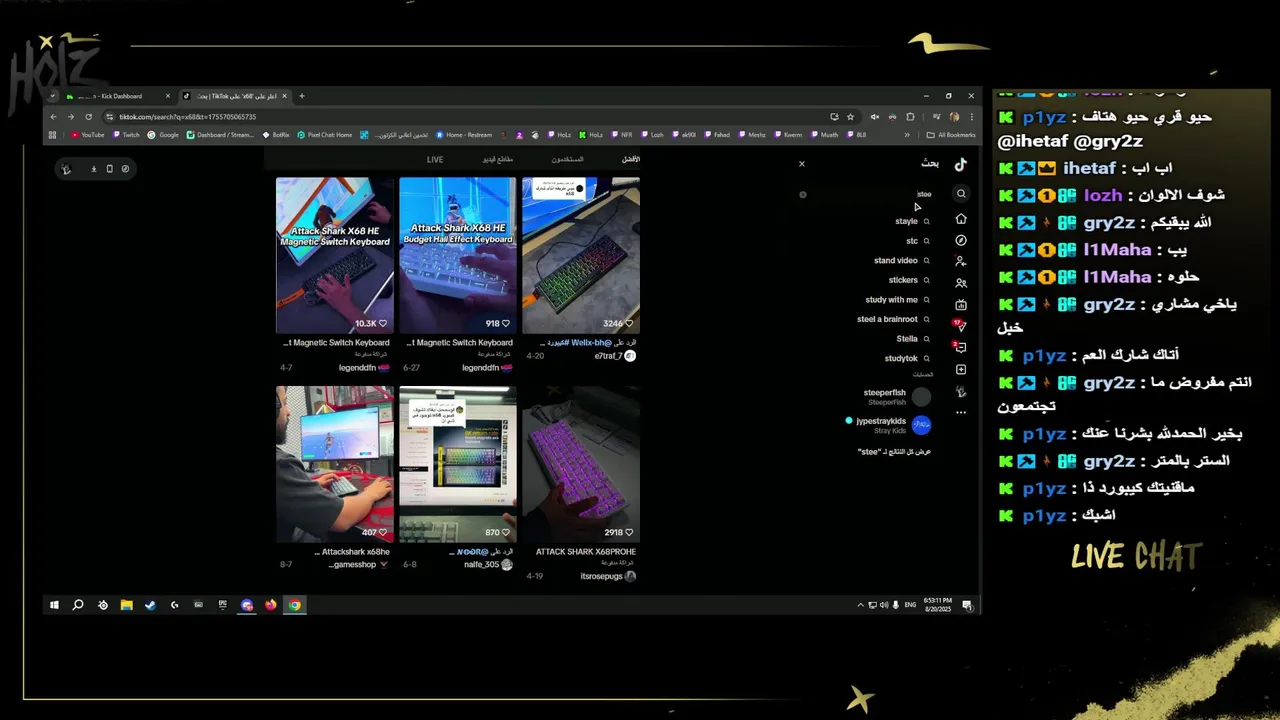1280x720 pixels.
Task: Open the Pixel Chat: Home bookmark
Action: pyautogui.click(x=325, y=135)
